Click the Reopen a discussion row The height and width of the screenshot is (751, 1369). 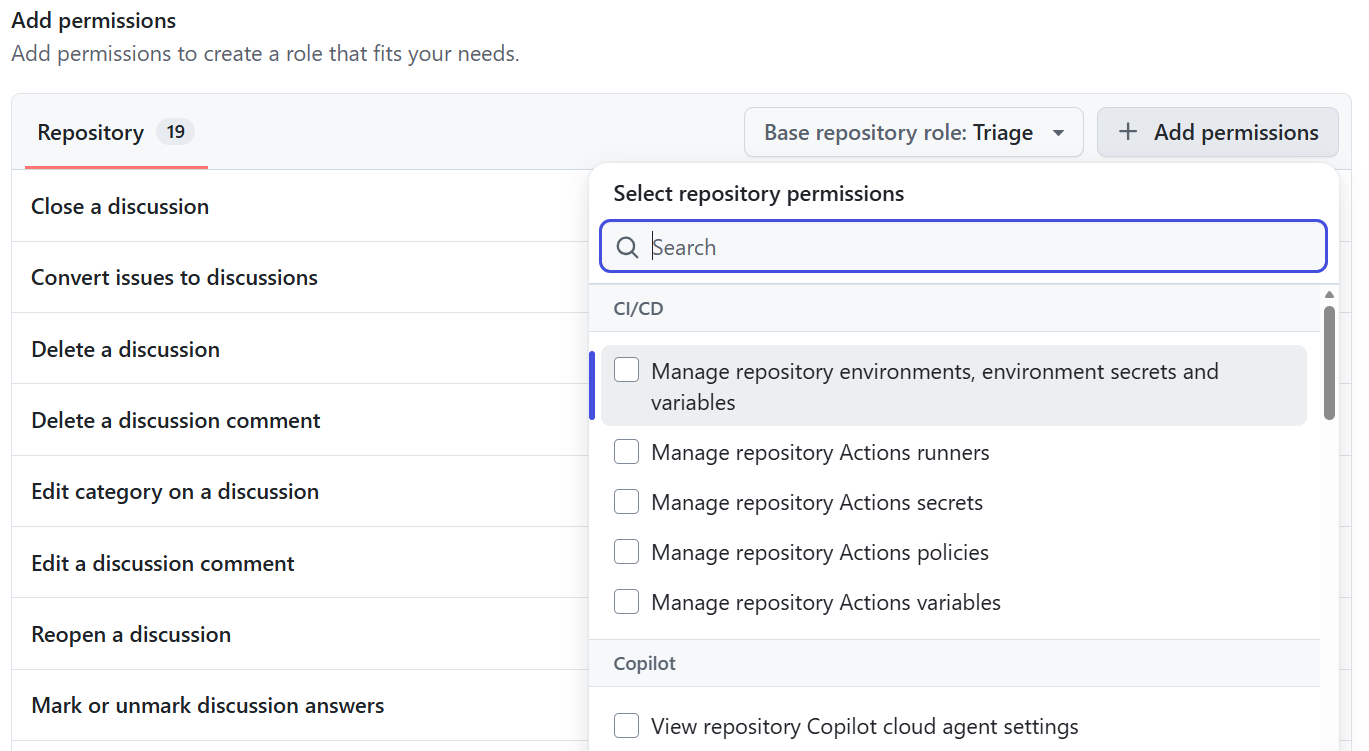(x=300, y=634)
